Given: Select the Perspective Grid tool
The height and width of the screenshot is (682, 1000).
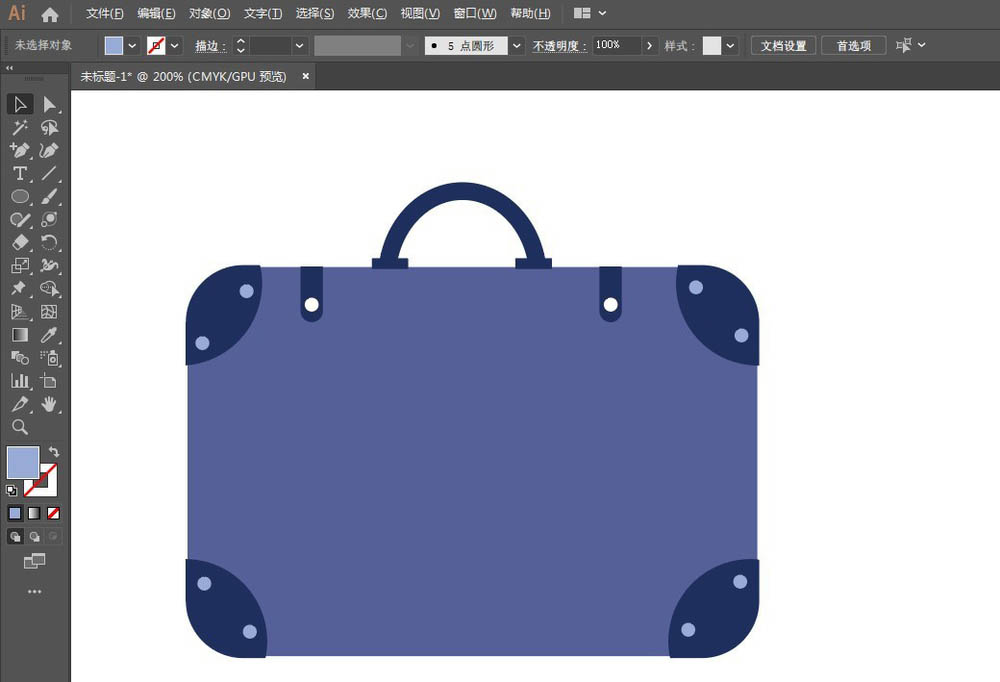Looking at the screenshot, I should (x=20, y=311).
